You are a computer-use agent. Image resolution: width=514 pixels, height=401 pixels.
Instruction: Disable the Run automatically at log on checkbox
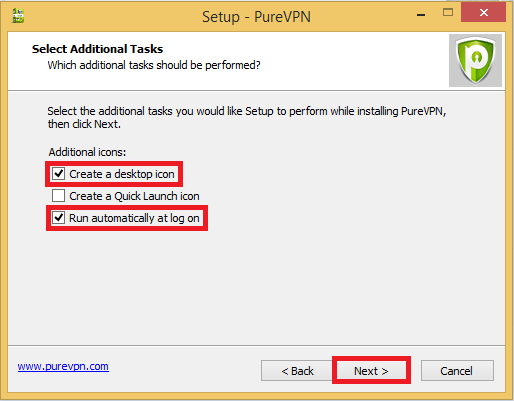(58, 218)
